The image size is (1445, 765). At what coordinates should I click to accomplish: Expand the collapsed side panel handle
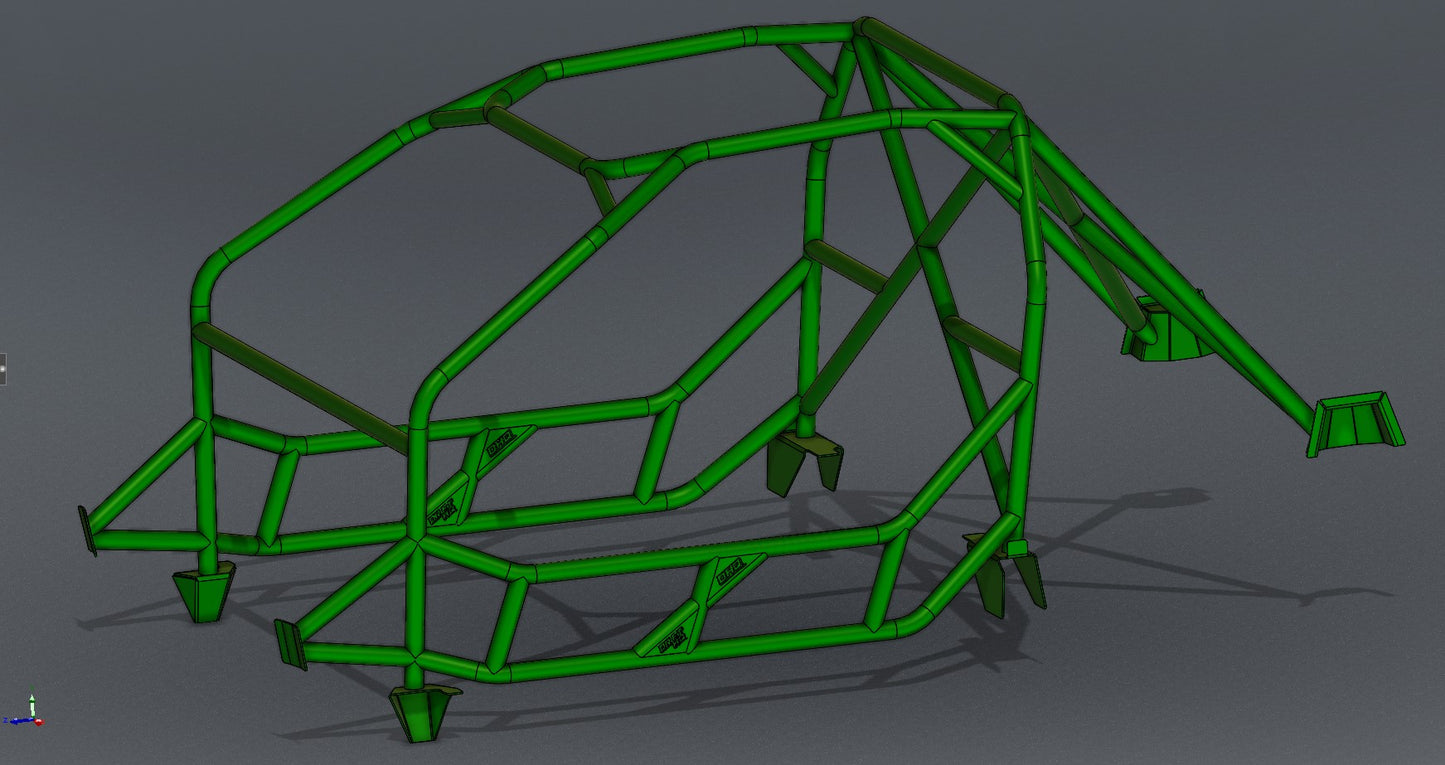(3, 369)
